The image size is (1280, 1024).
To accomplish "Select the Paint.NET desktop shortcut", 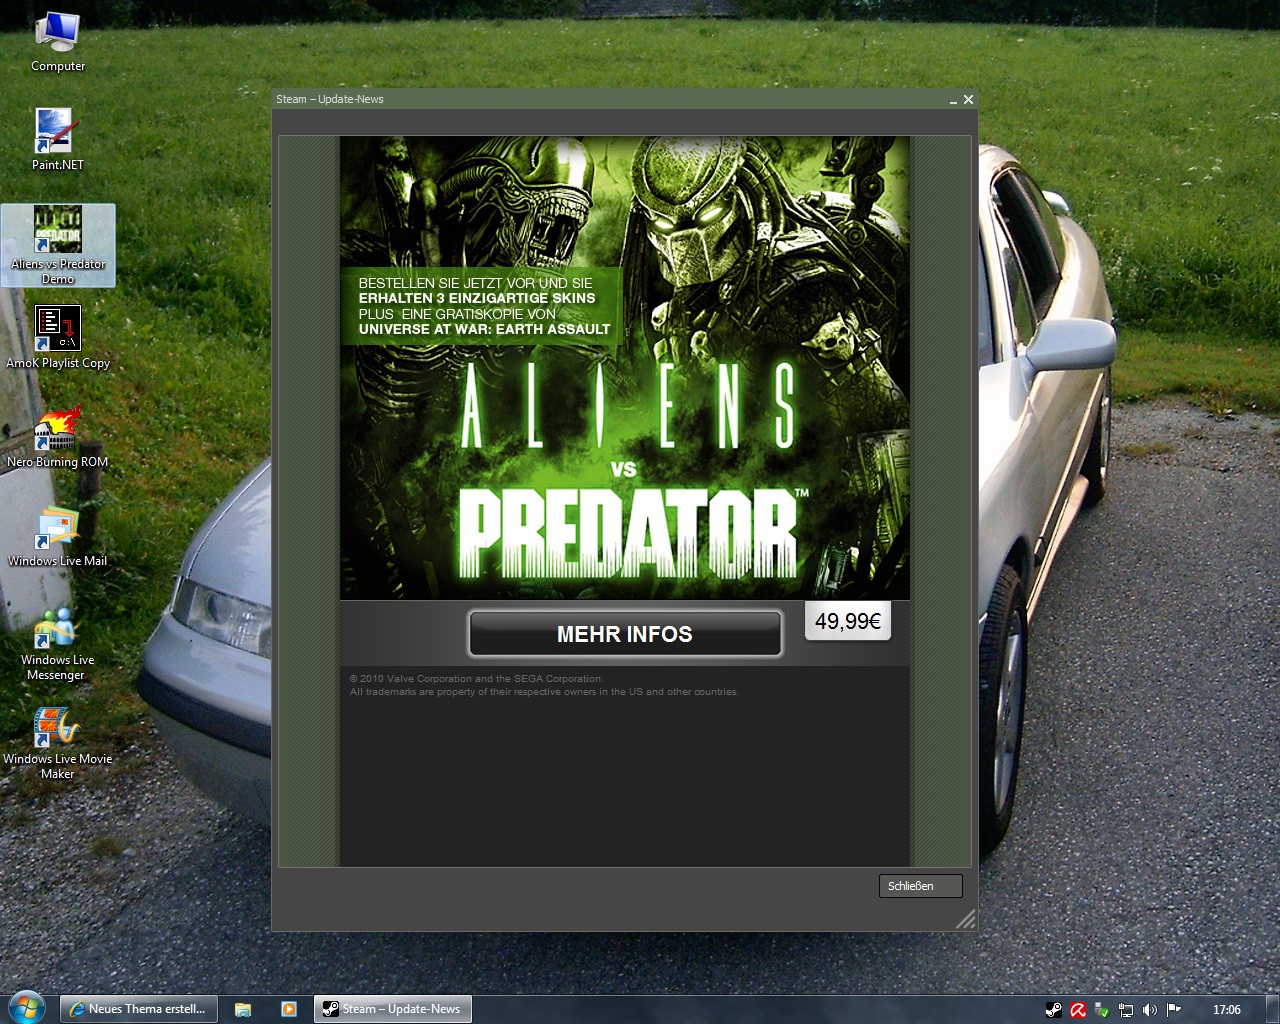I will 57,135.
